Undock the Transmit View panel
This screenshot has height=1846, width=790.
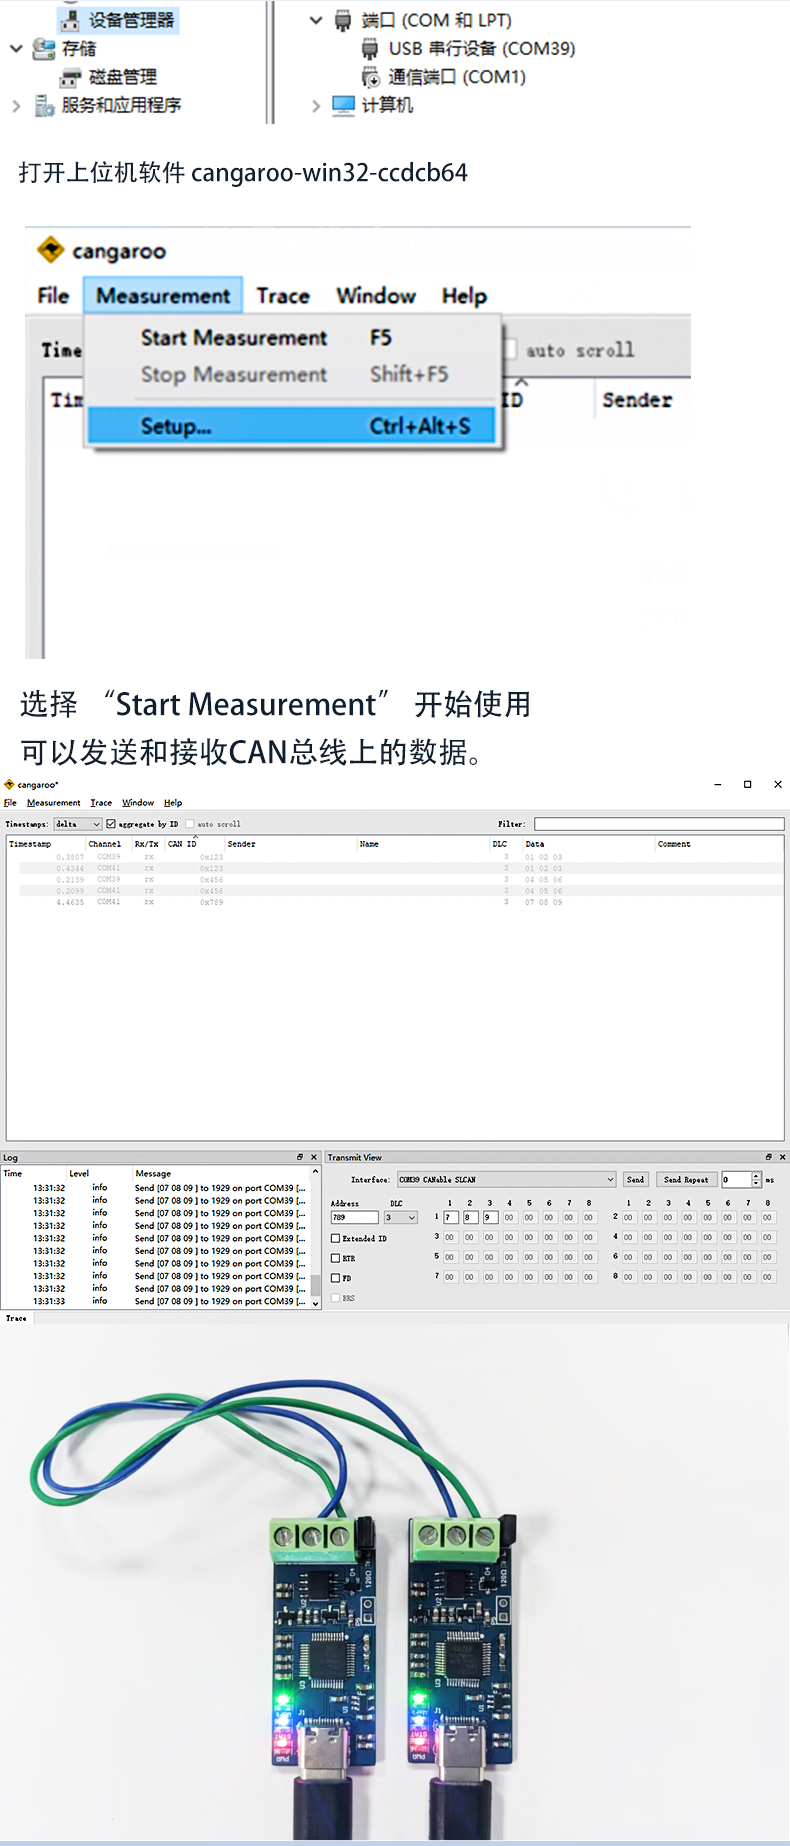click(x=768, y=1157)
